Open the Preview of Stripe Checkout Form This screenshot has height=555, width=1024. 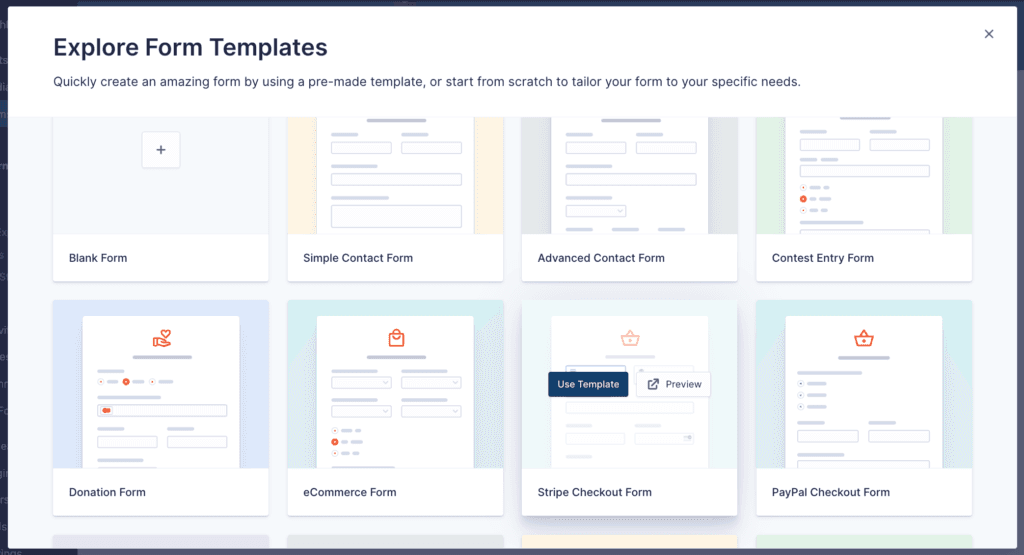coord(673,384)
